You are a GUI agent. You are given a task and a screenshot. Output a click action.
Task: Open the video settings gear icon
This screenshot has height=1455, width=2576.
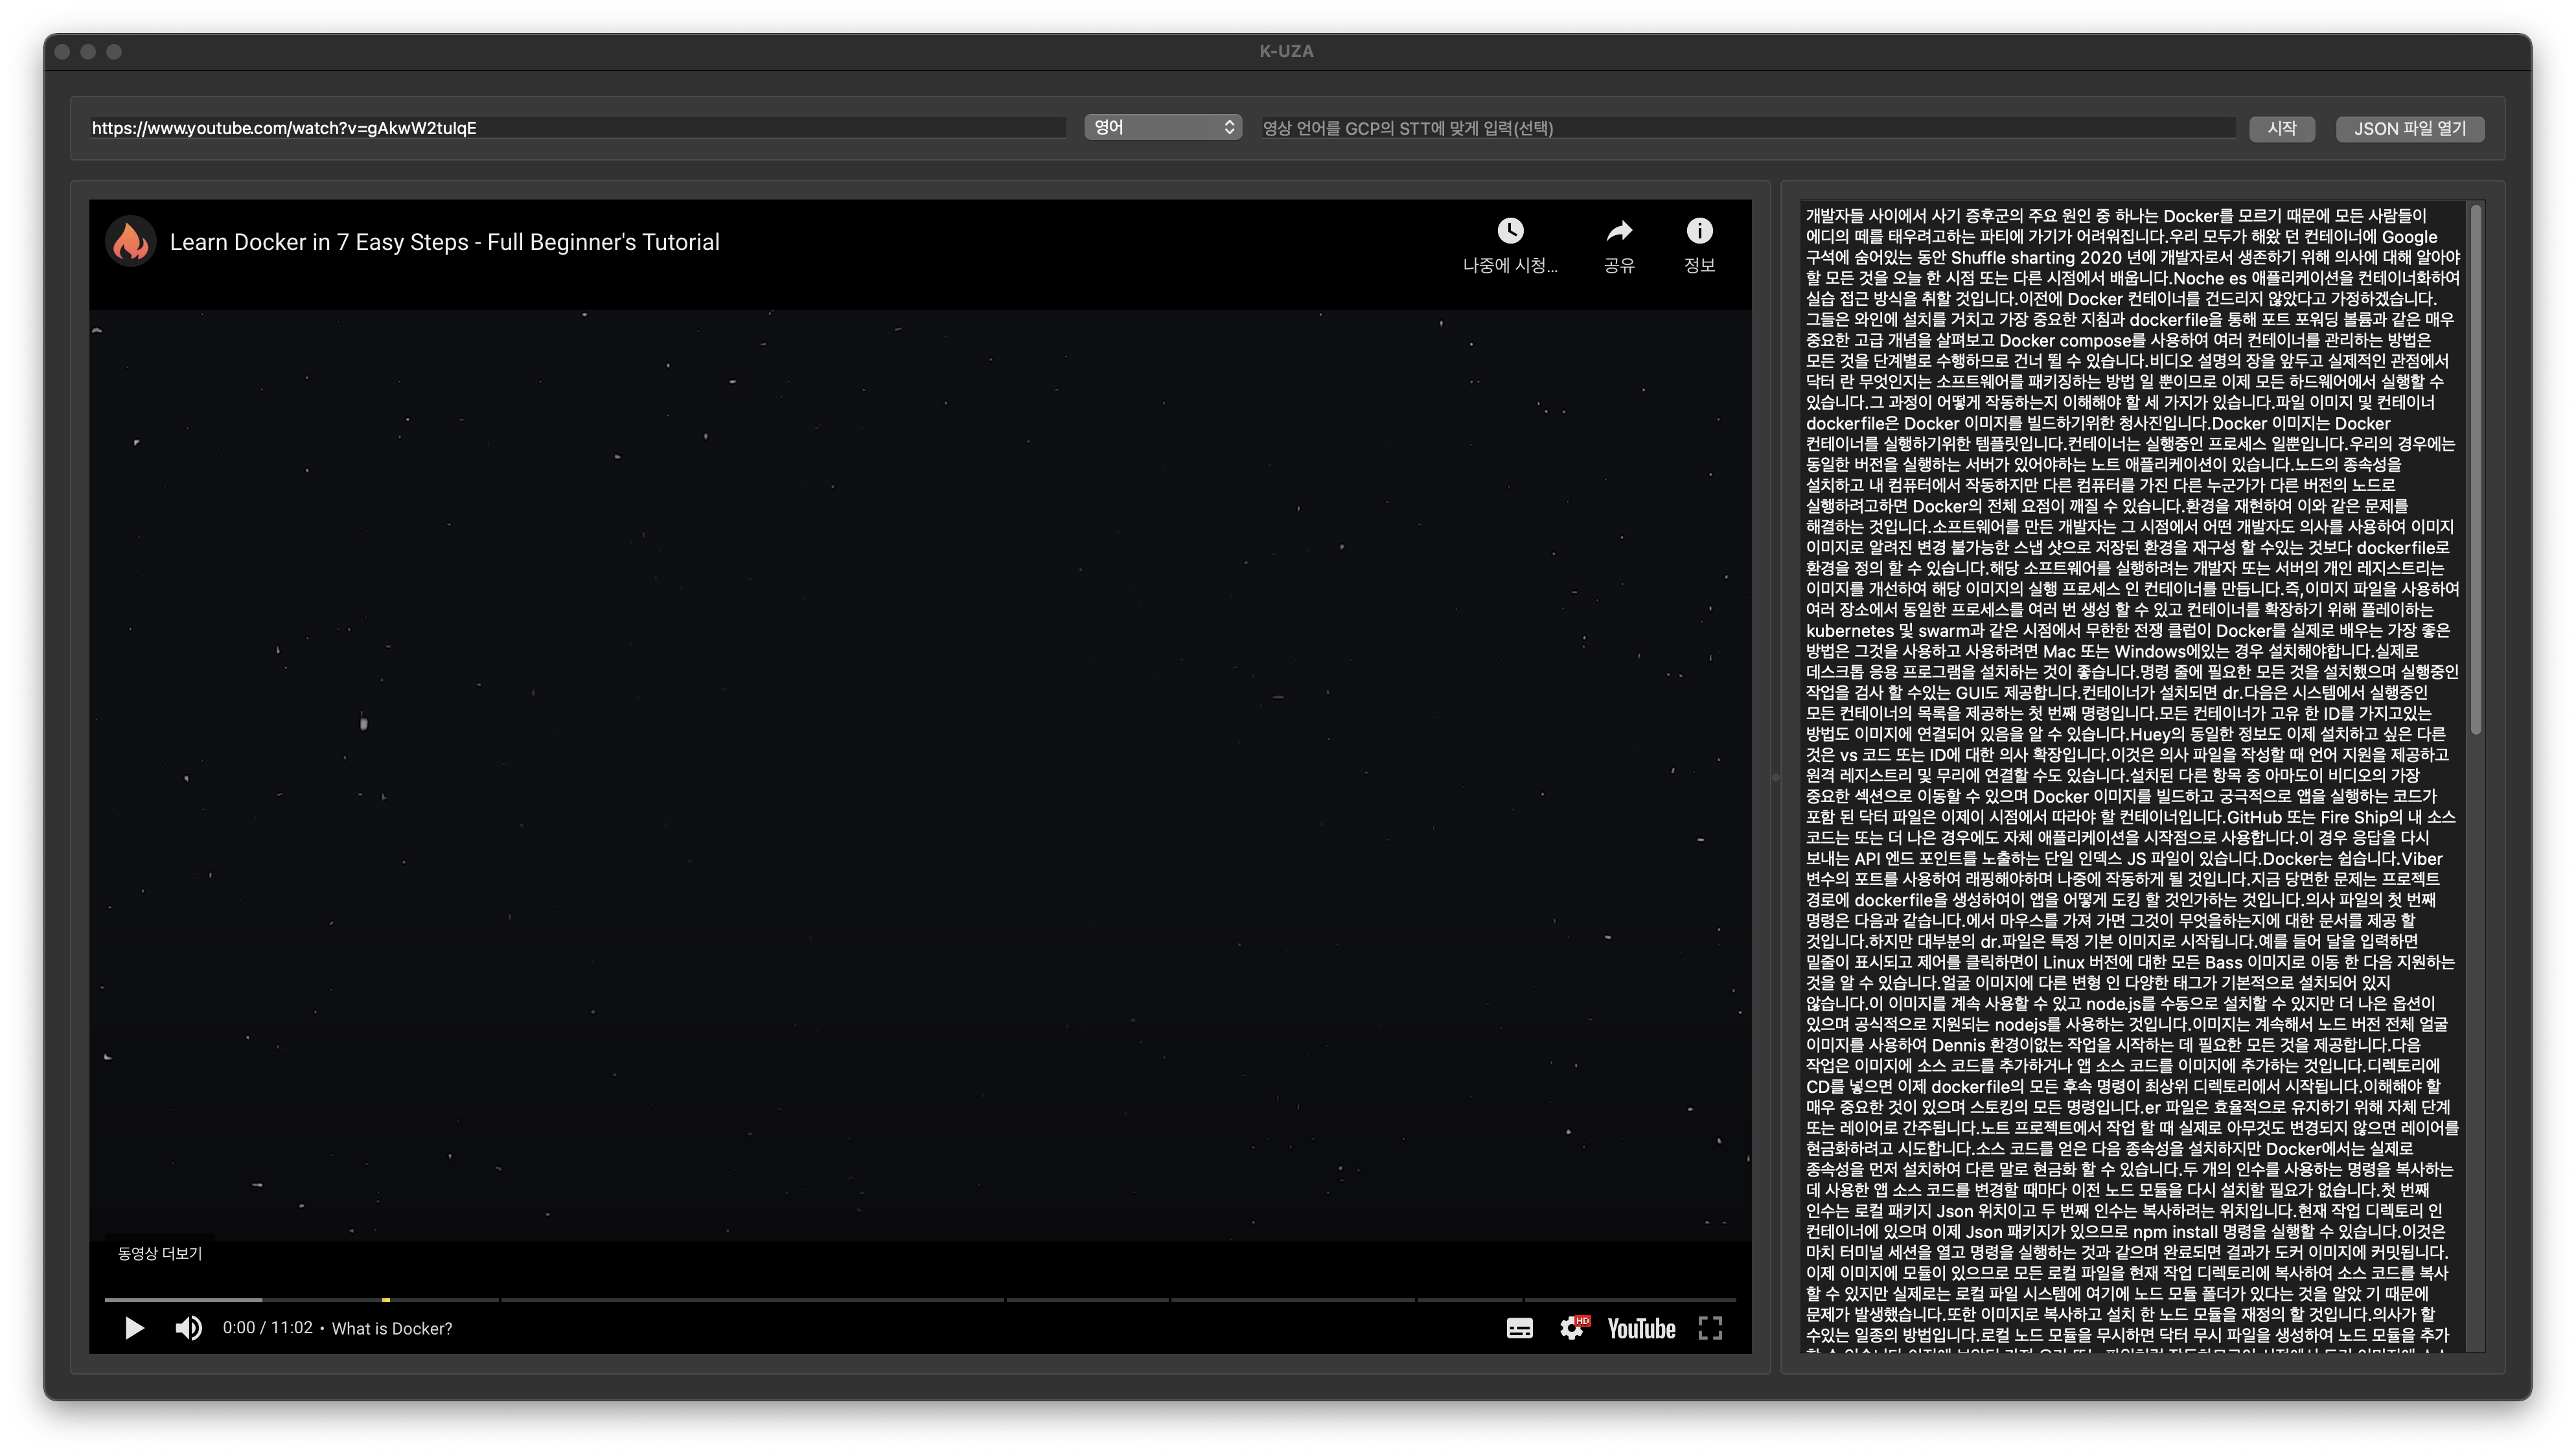[1572, 1328]
